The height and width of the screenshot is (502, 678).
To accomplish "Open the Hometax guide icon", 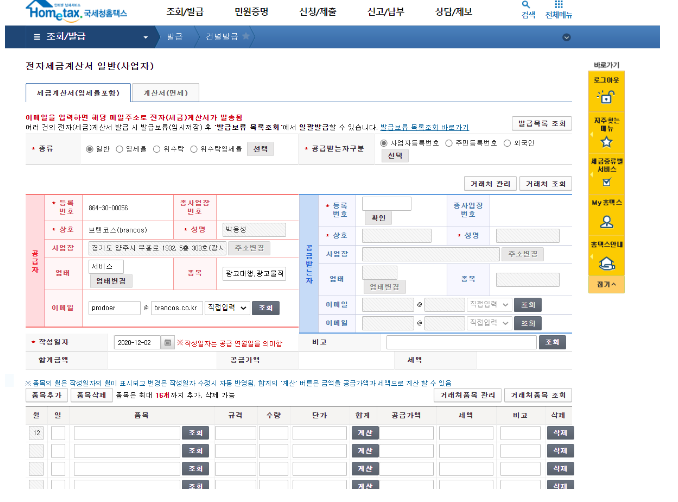I will click(606, 263).
